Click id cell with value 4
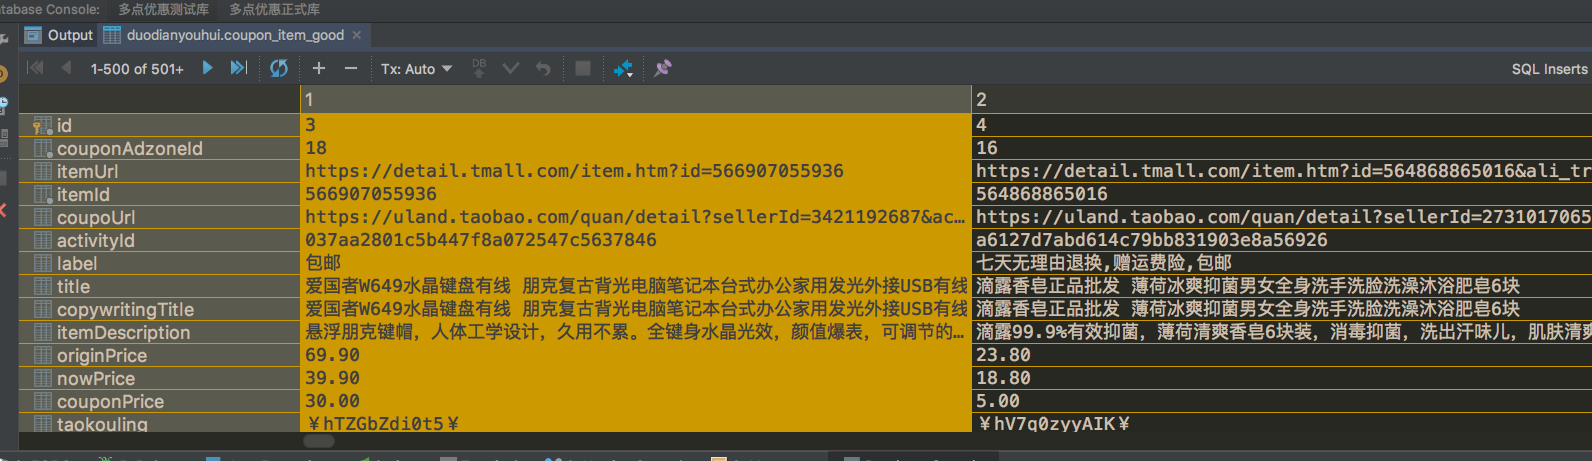Viewport: 1592px width, 461px height. [x=1282, y=125]
